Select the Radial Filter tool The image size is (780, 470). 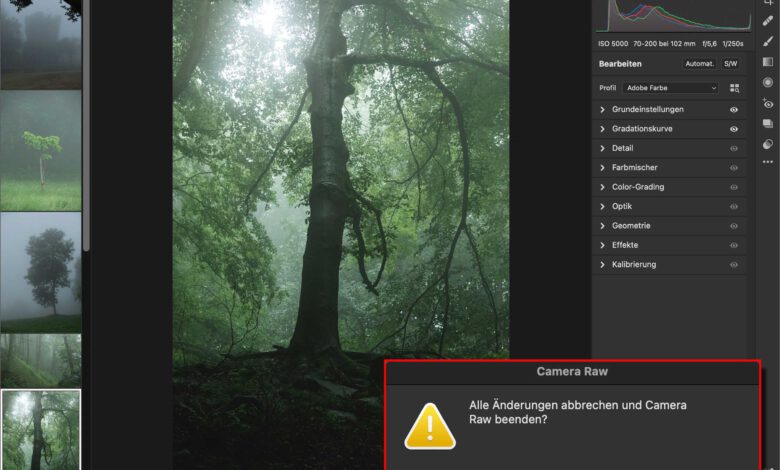point(768,82)
